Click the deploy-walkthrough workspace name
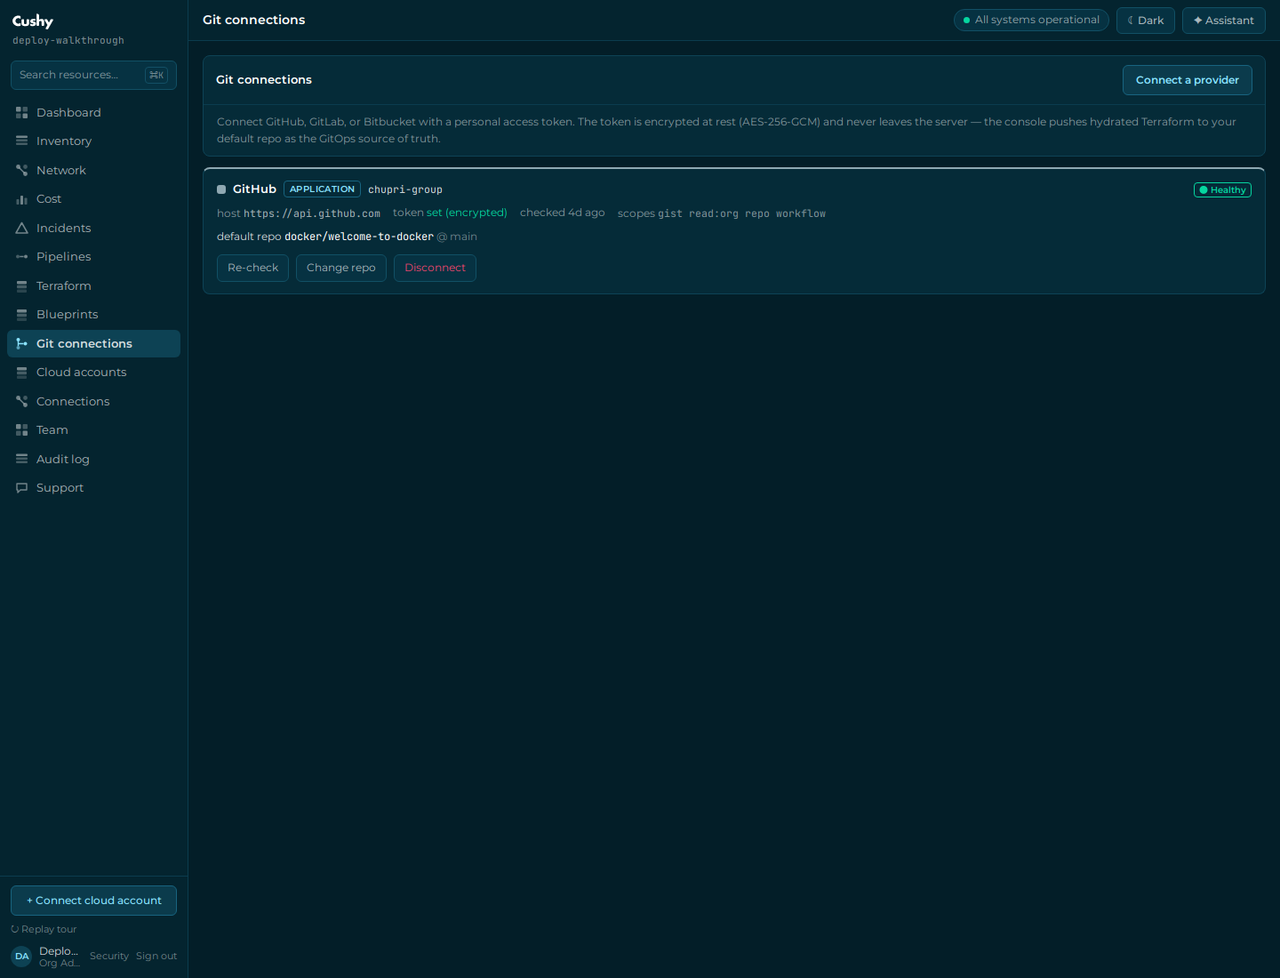This screenshot has width=1280, height=978. (68, 41)
